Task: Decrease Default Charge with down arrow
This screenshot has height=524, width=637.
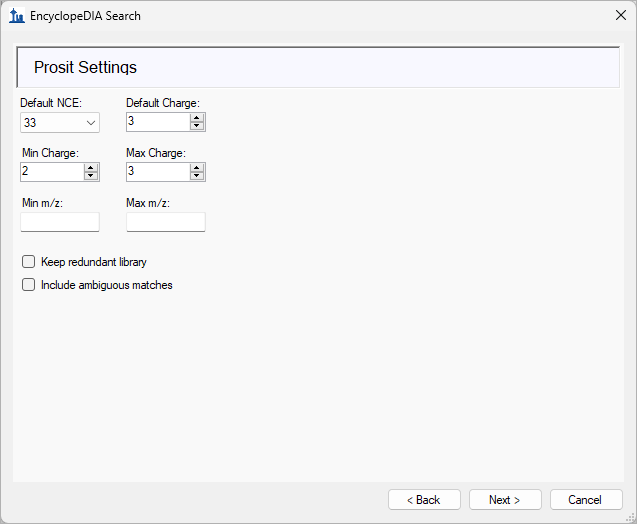Action: [197, 126]
